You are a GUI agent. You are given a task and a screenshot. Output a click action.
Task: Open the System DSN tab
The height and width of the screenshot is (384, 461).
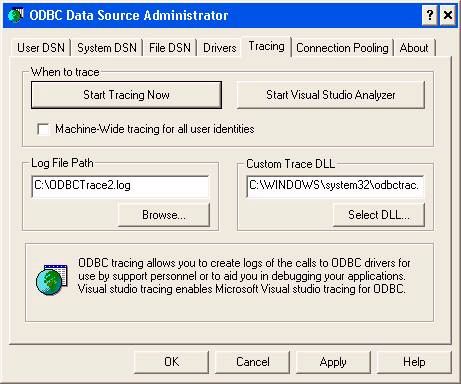click(x=107, y=48)
